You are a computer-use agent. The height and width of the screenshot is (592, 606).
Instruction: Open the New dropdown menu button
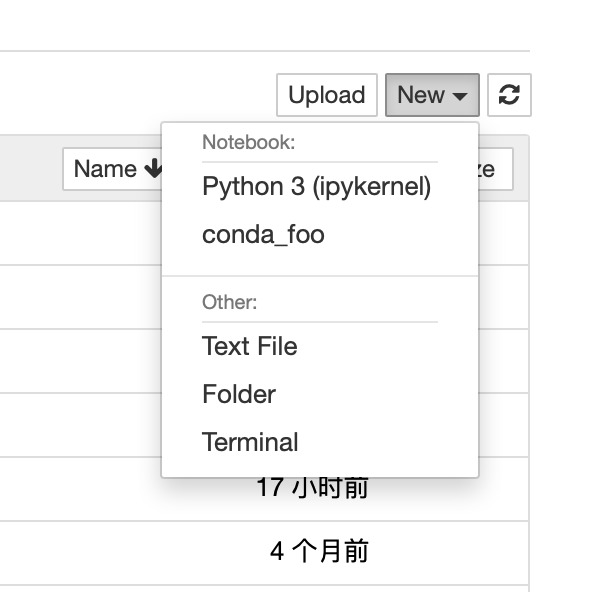coord(432,95)
